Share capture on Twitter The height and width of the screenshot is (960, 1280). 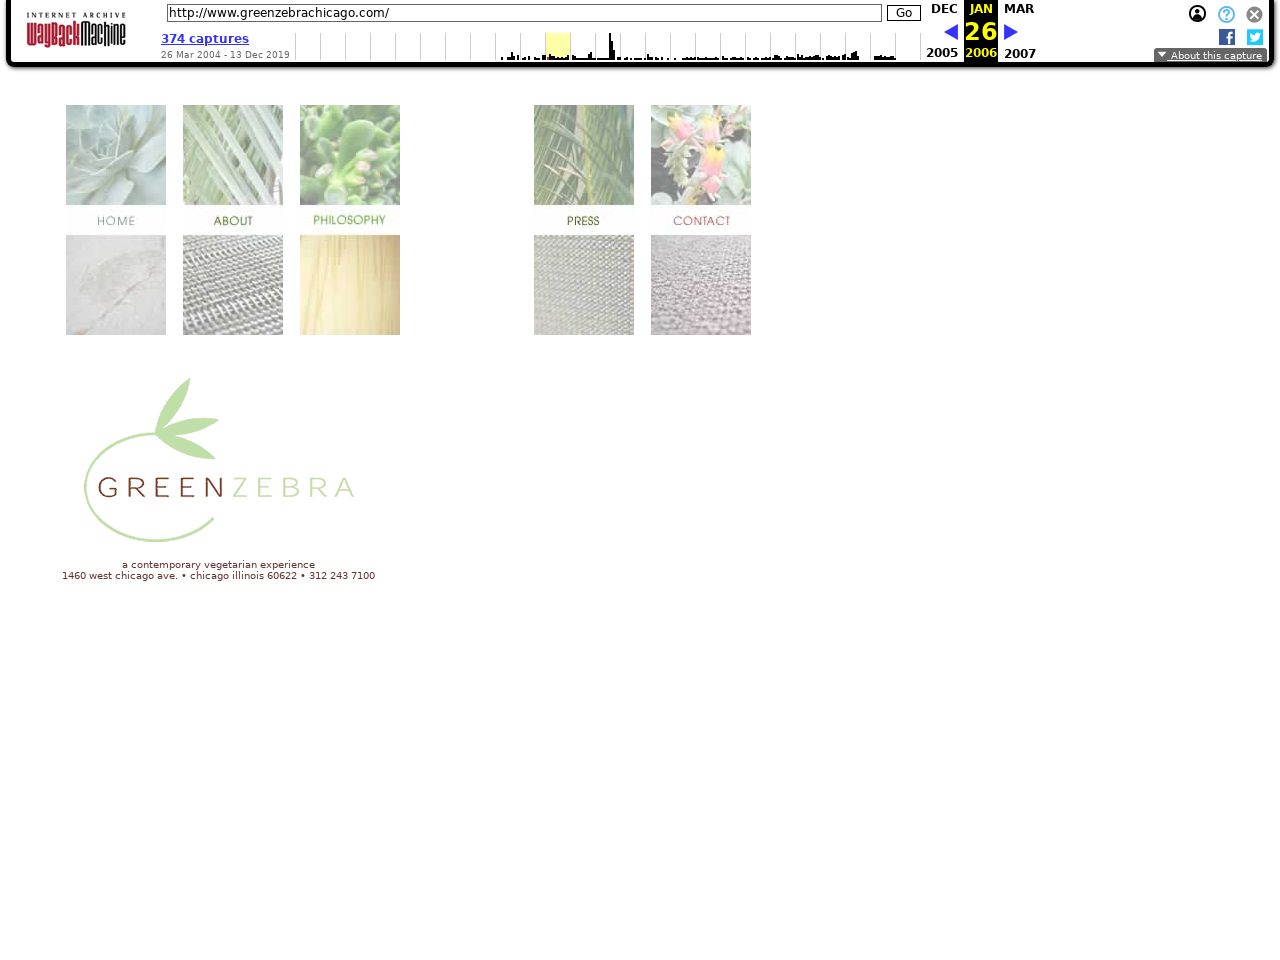click(1255, 37)
